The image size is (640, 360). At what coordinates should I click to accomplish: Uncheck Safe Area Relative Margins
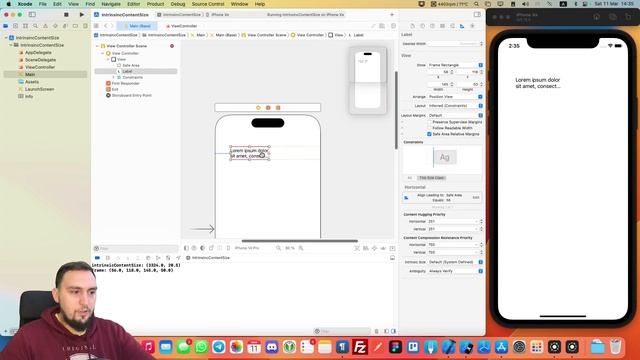point(429,134)
